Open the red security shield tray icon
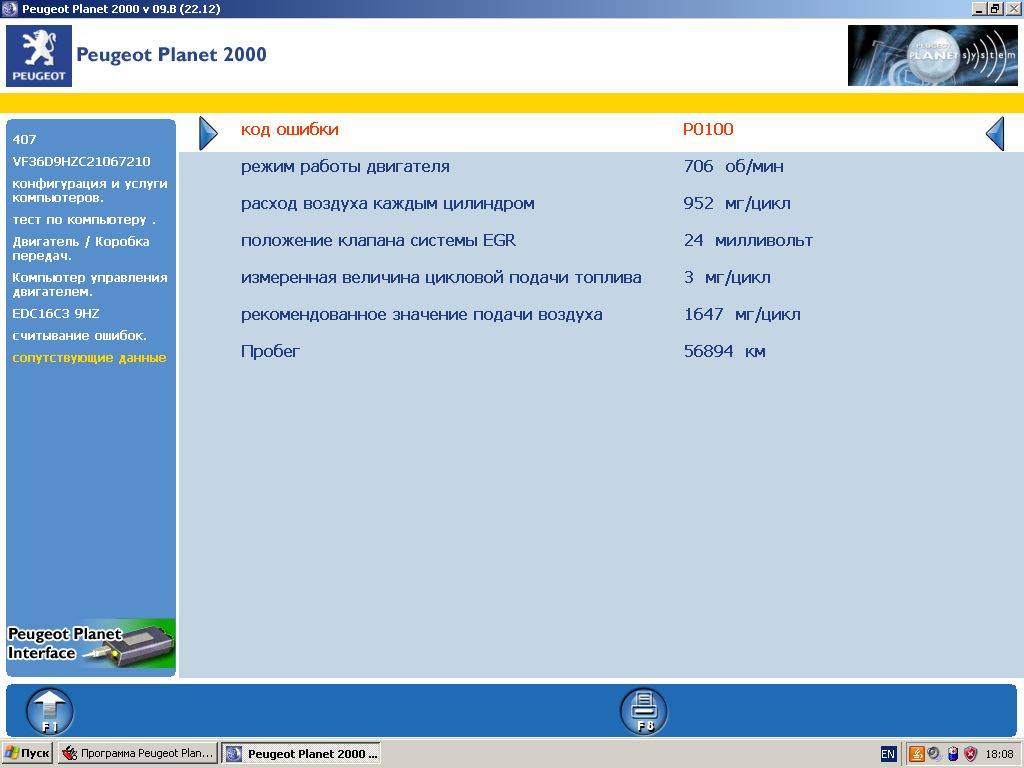This screenshot has height=768, width=1024. coord(969,754)
